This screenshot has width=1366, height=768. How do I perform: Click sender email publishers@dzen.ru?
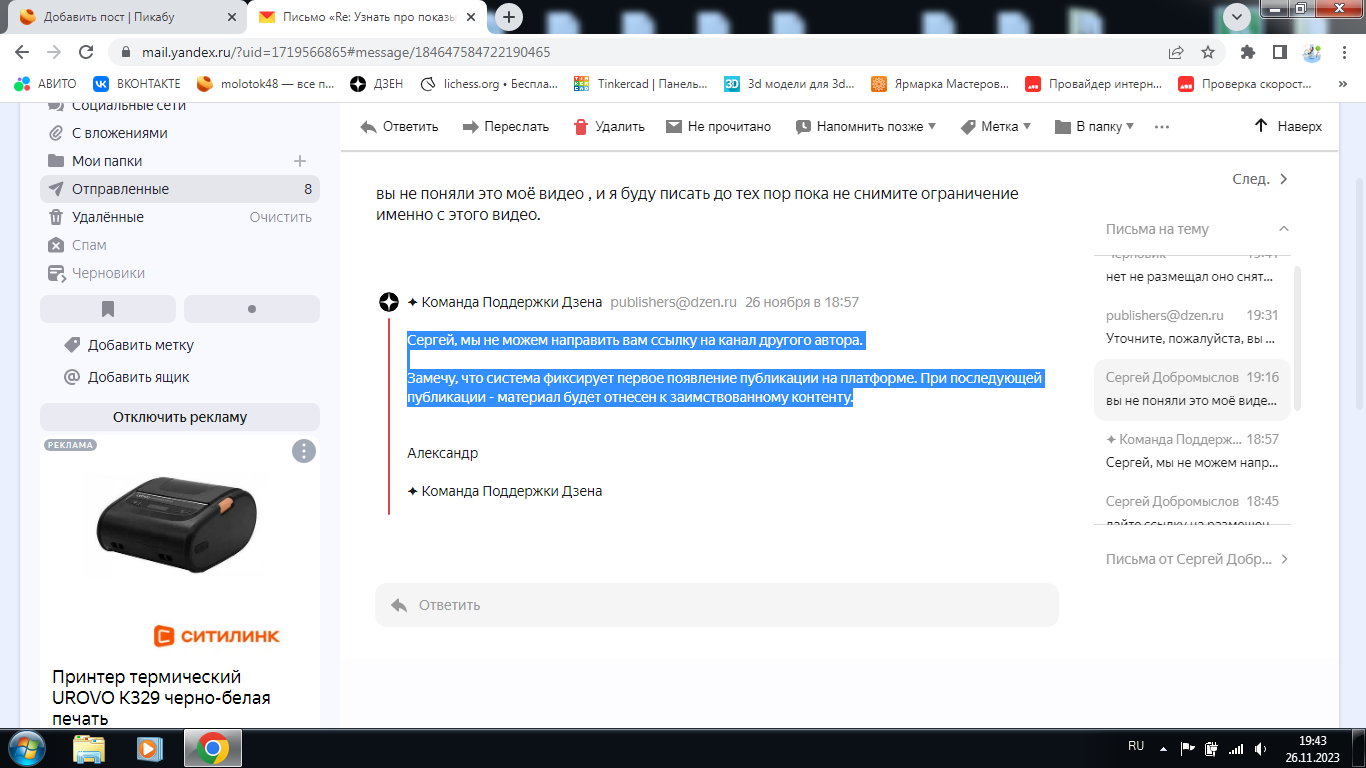click(x=673, y=302)
